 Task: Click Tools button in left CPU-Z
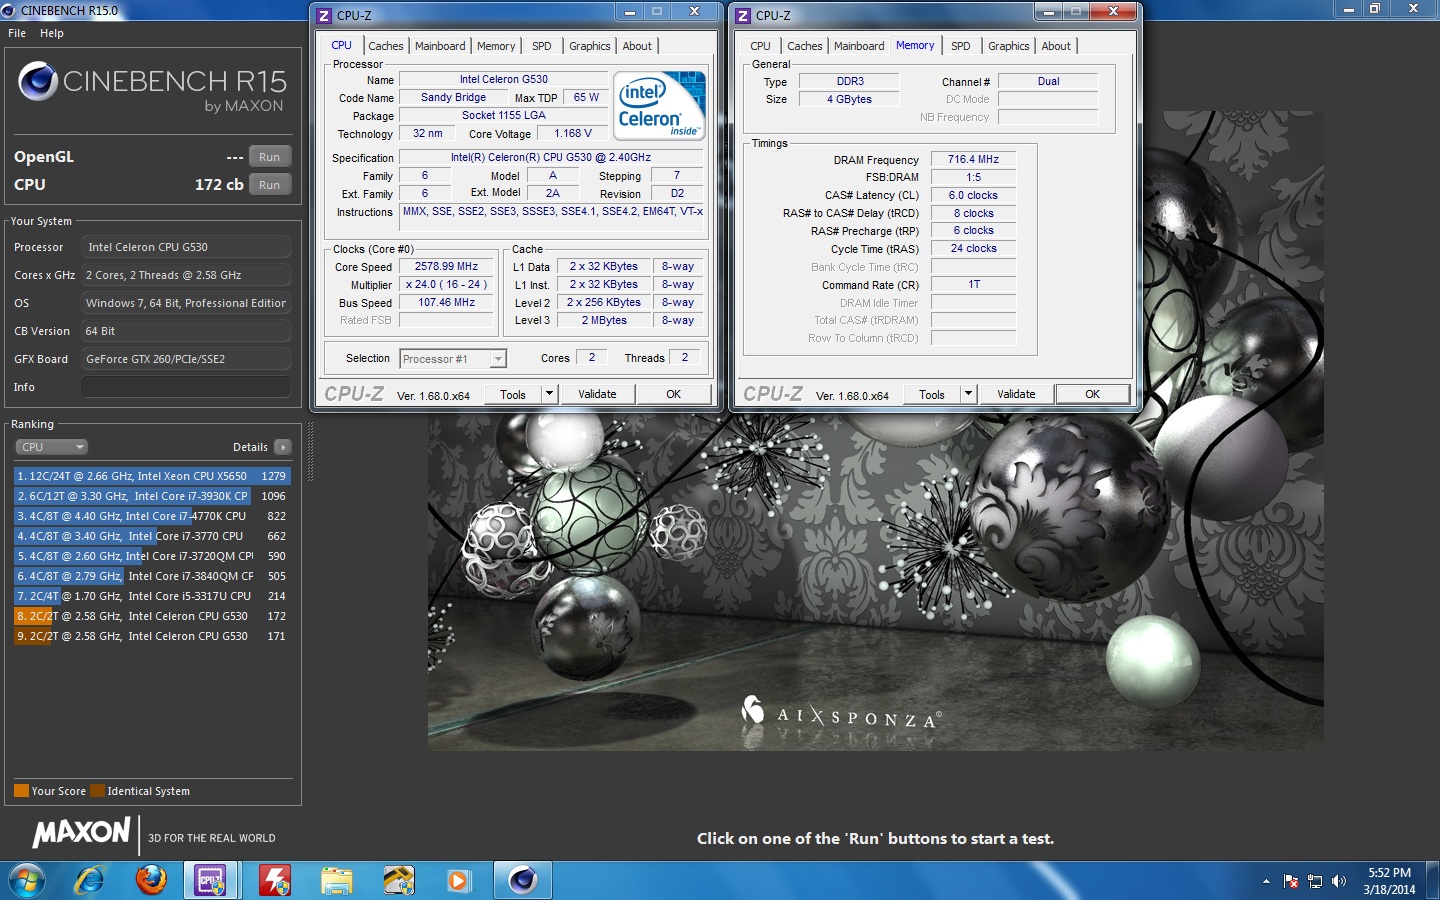point(513,394)
